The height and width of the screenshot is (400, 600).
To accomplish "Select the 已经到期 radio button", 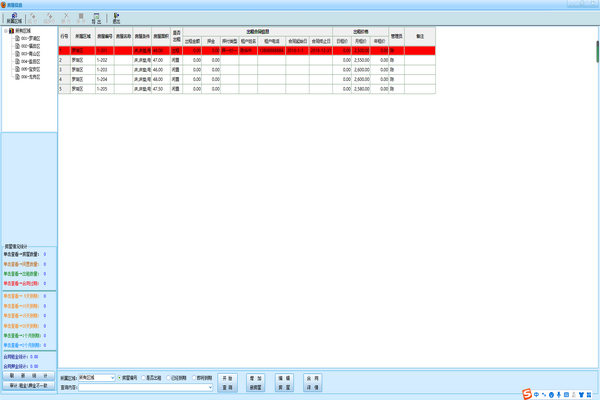I will click(x=167, y=378).
